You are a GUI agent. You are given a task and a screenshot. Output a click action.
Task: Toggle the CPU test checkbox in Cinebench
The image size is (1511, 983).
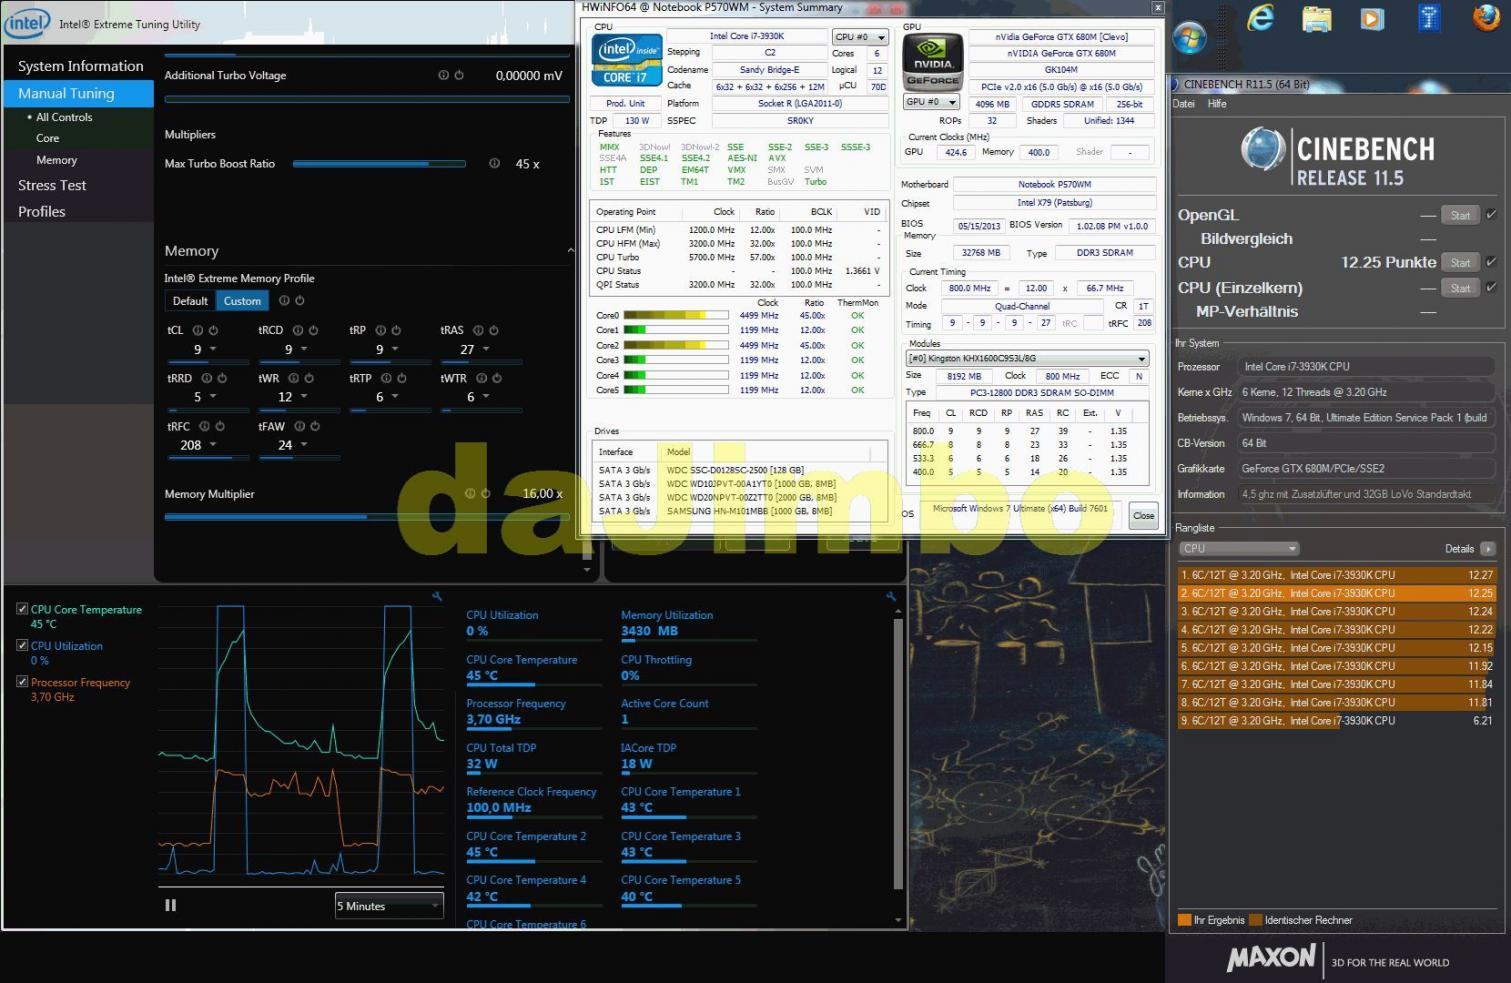point(1491,262)
